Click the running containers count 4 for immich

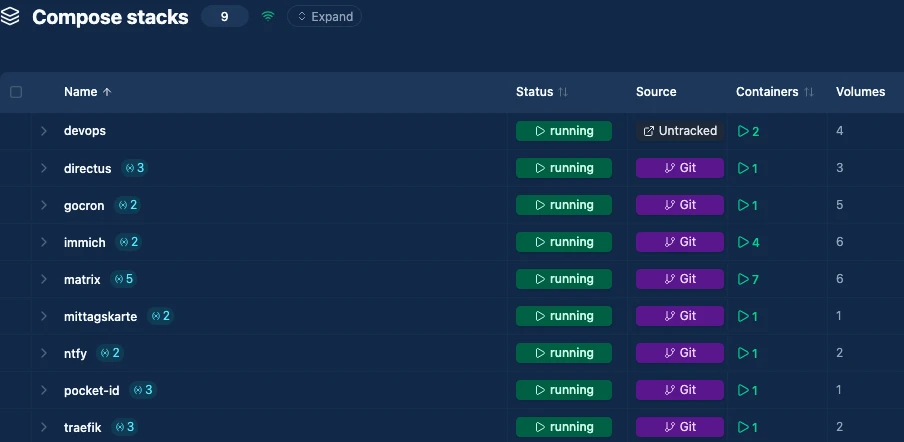pos(748,243)
